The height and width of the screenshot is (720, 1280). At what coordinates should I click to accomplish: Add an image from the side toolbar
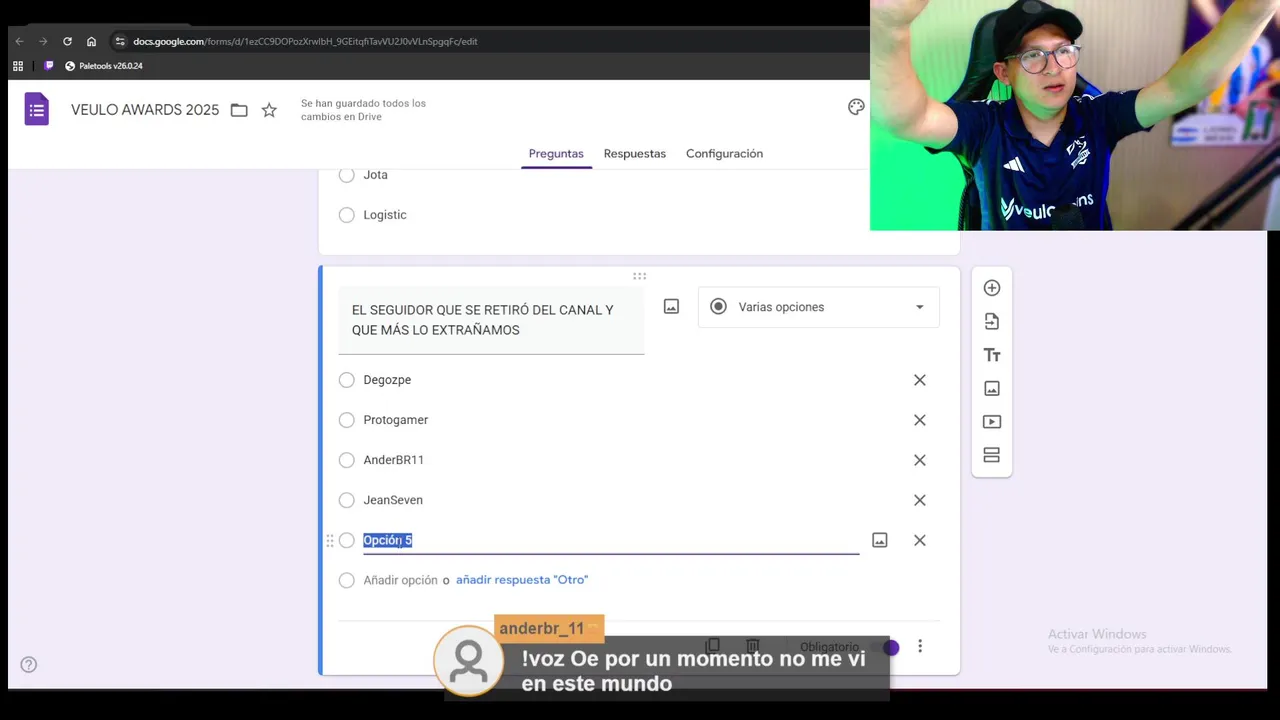click(x=992, y=388)
